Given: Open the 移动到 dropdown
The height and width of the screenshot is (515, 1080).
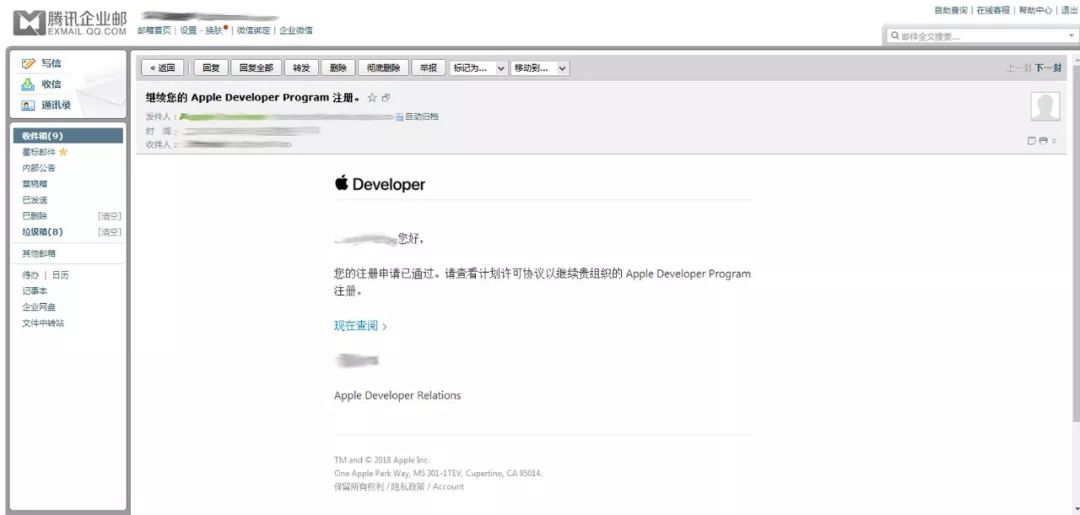Looking at the screenshot, I should (x=539, y=68).
